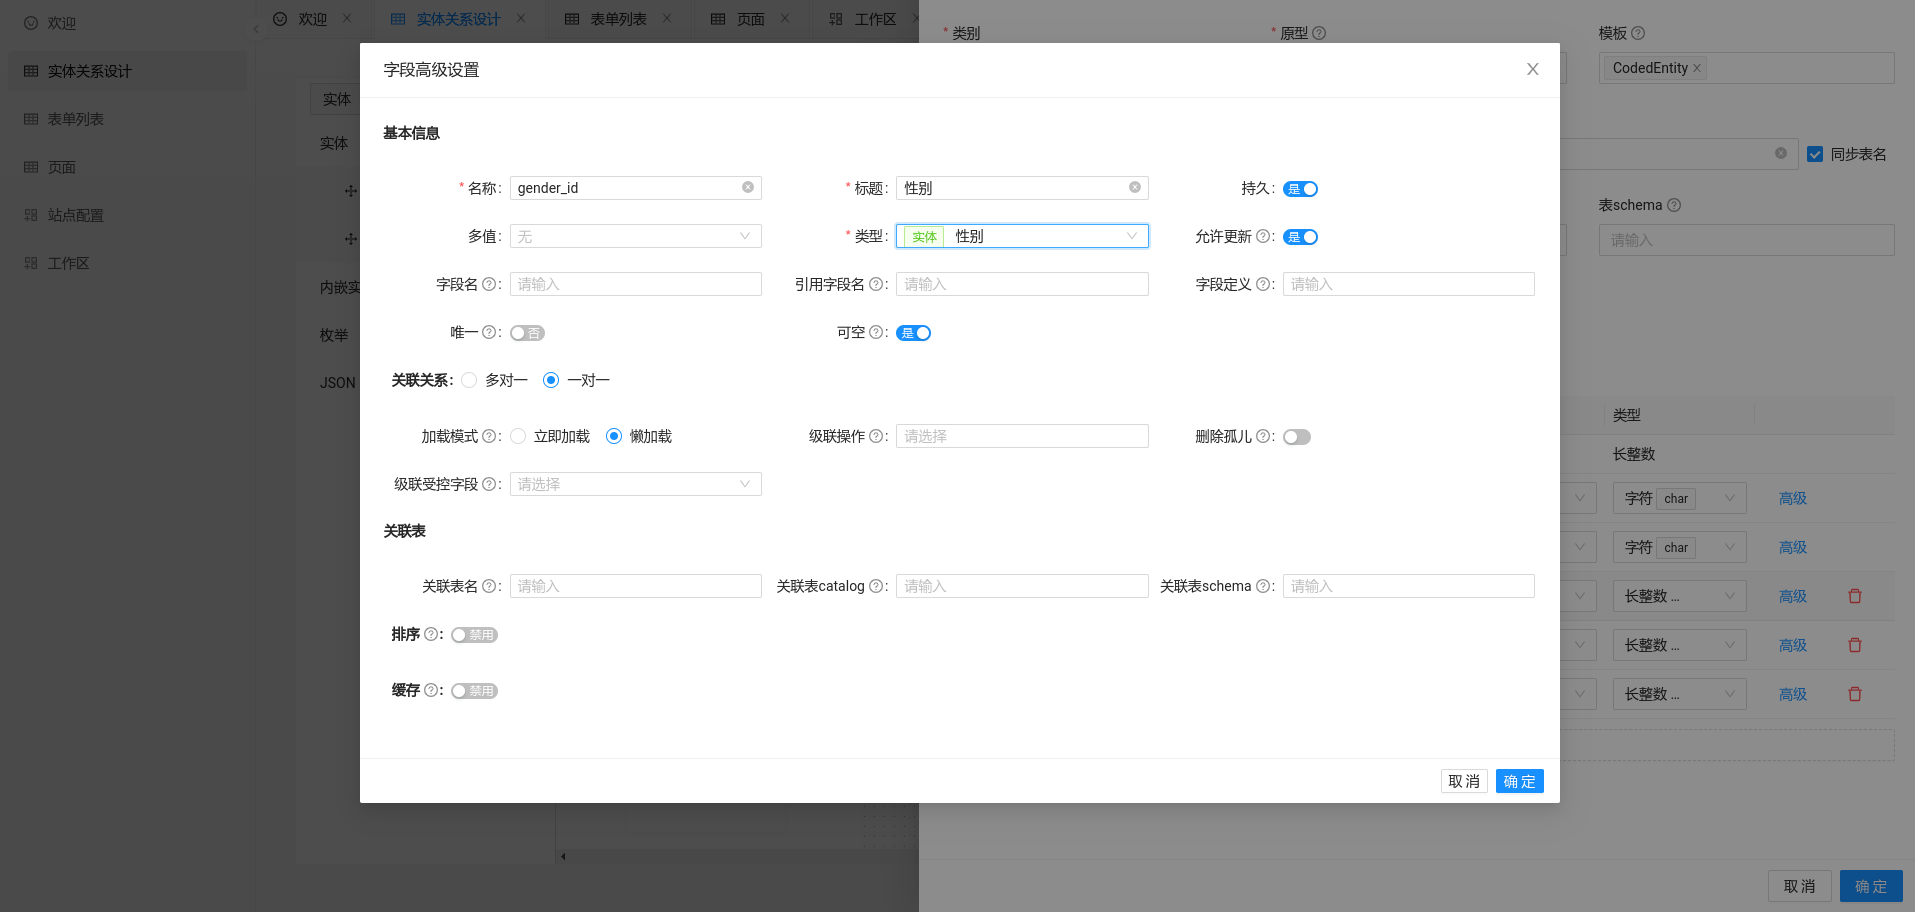1915x912 pixels.
Task: Open the 级联受控字段 dropdown
Action: [x=636, y=484]
